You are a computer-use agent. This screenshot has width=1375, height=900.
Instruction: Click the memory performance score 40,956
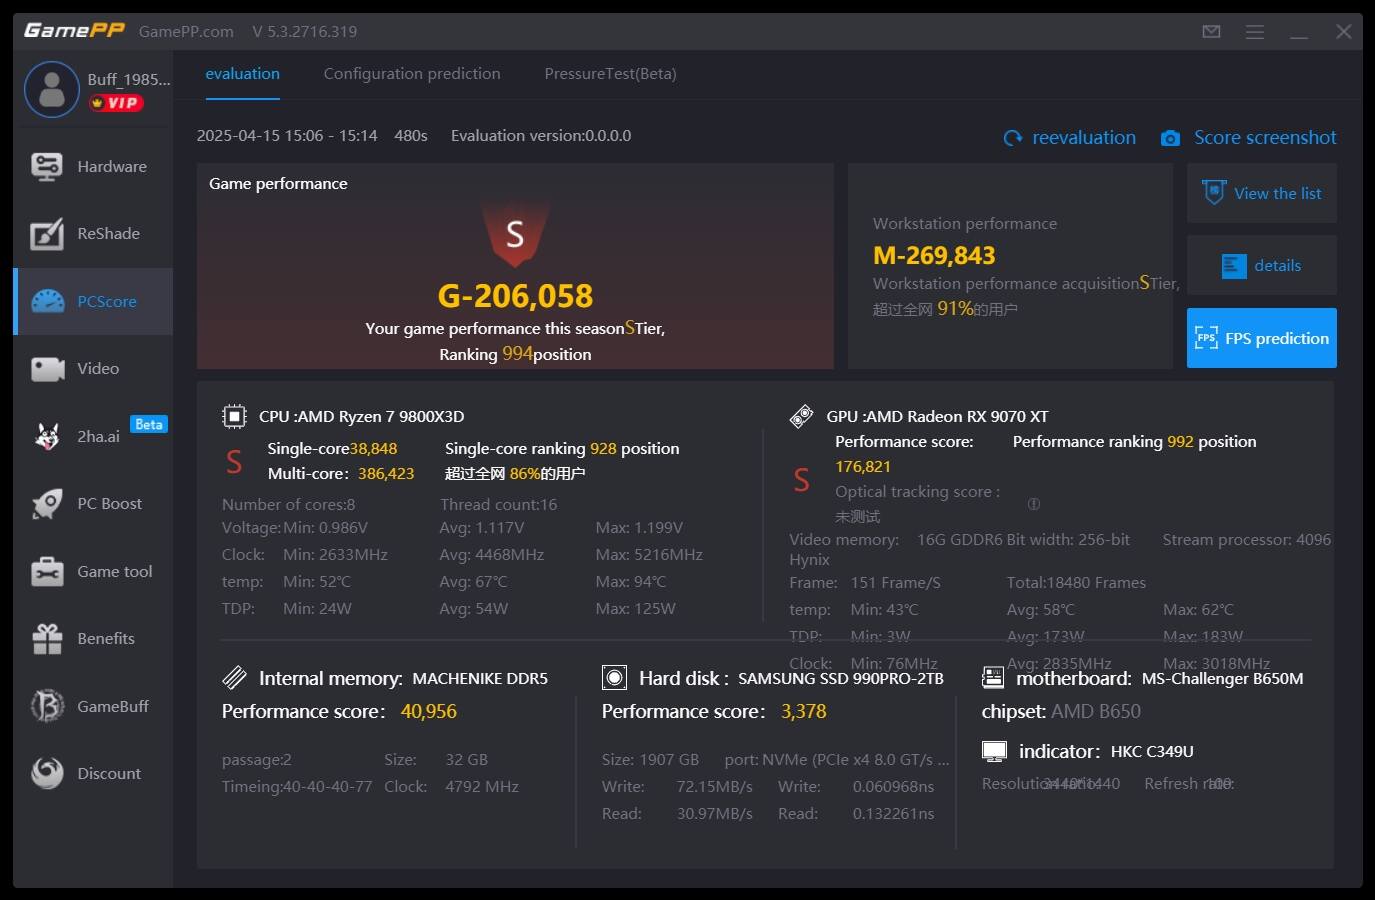(x=428, y=712)
